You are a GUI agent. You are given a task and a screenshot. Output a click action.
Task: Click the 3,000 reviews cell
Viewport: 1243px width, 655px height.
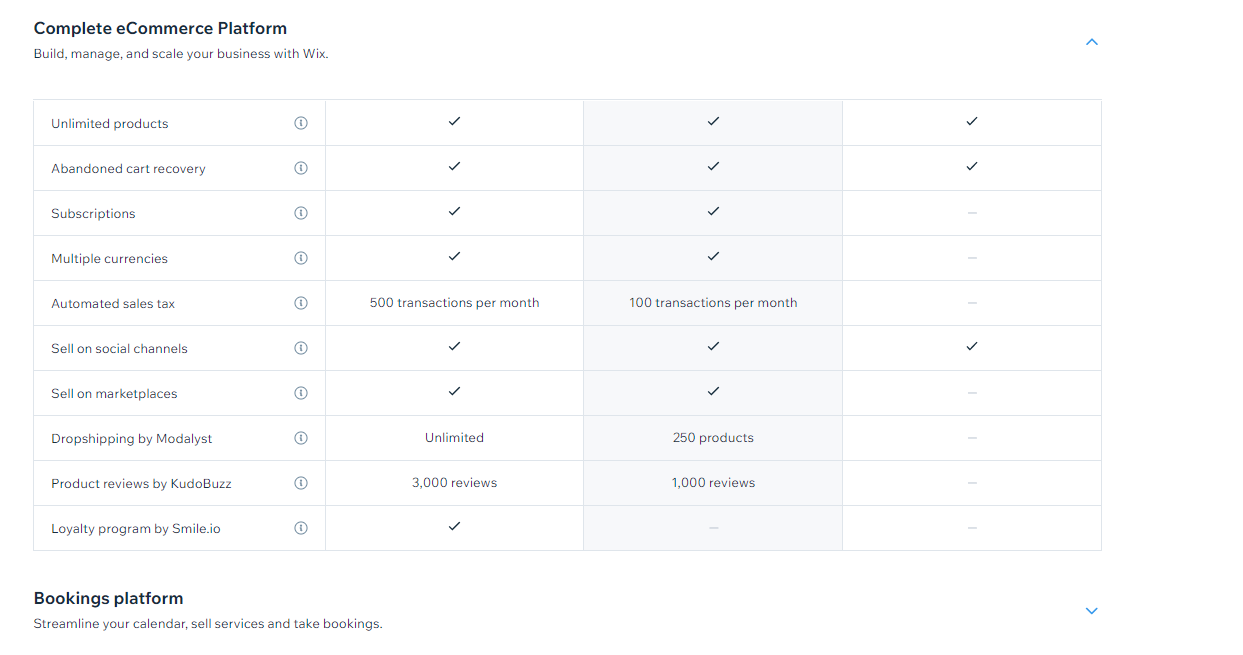tap(454, 483)
